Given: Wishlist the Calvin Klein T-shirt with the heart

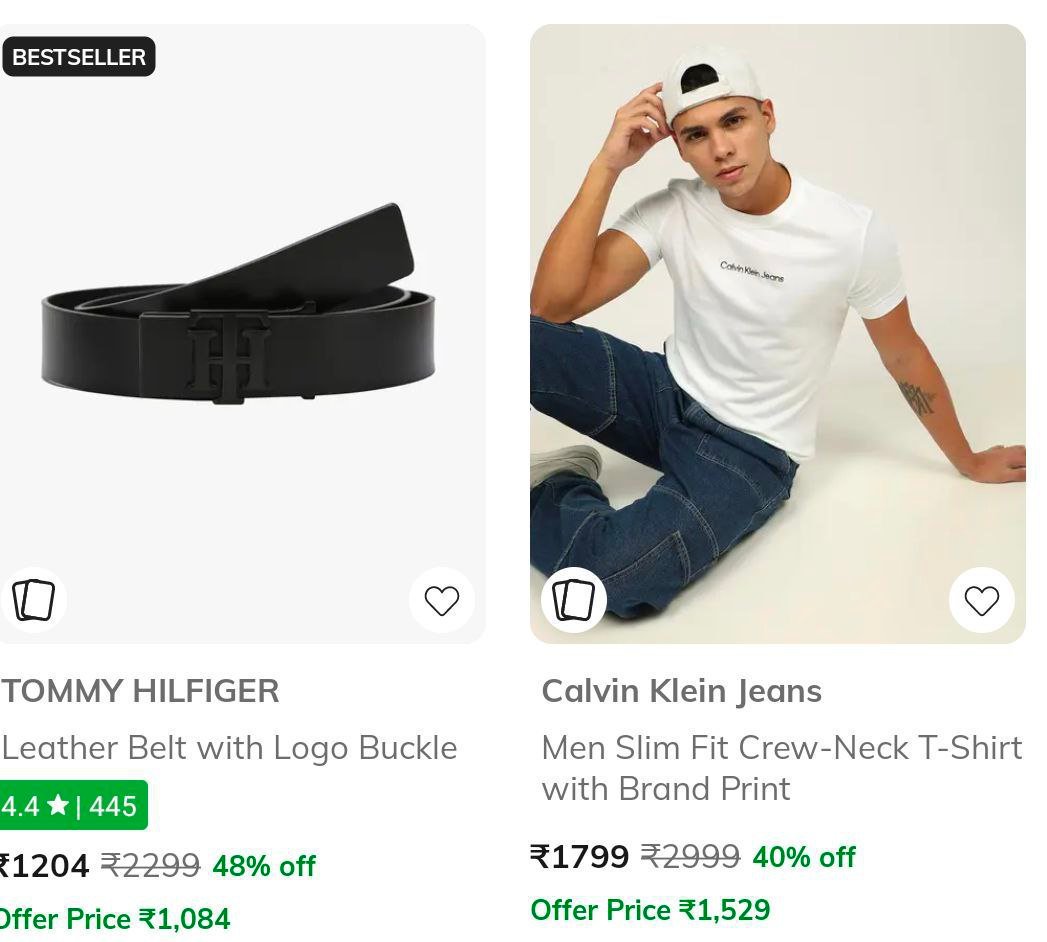Looking at the screenshot, I should point(981,600).
